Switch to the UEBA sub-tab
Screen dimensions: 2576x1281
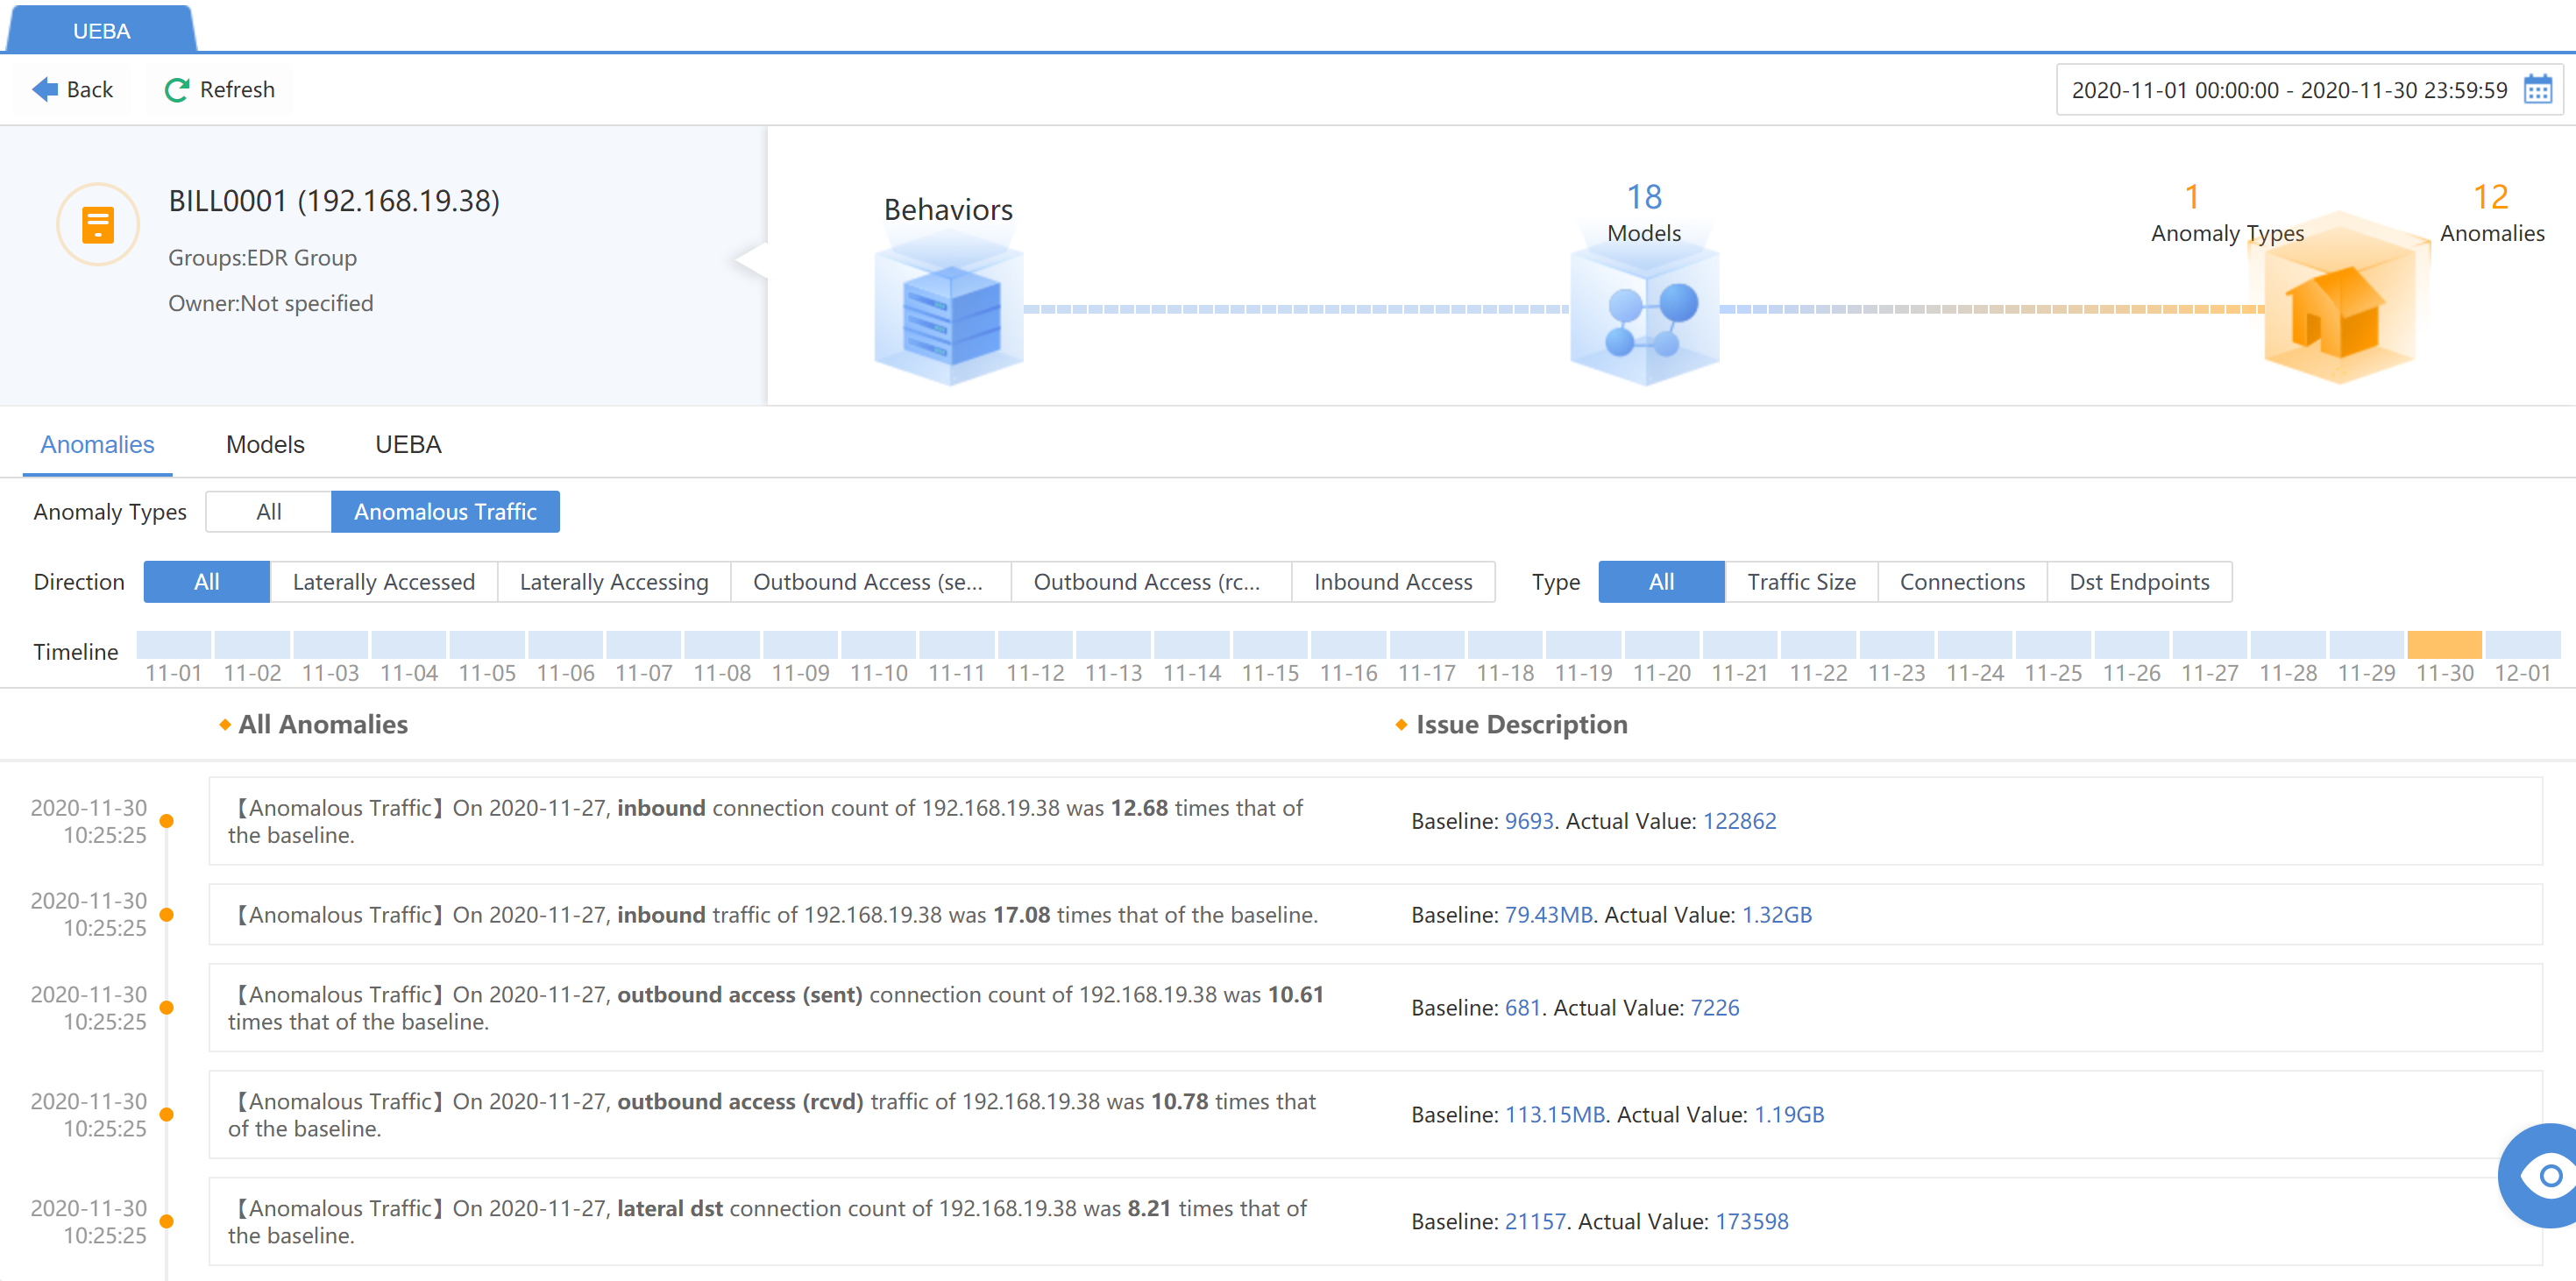[408, 445]
